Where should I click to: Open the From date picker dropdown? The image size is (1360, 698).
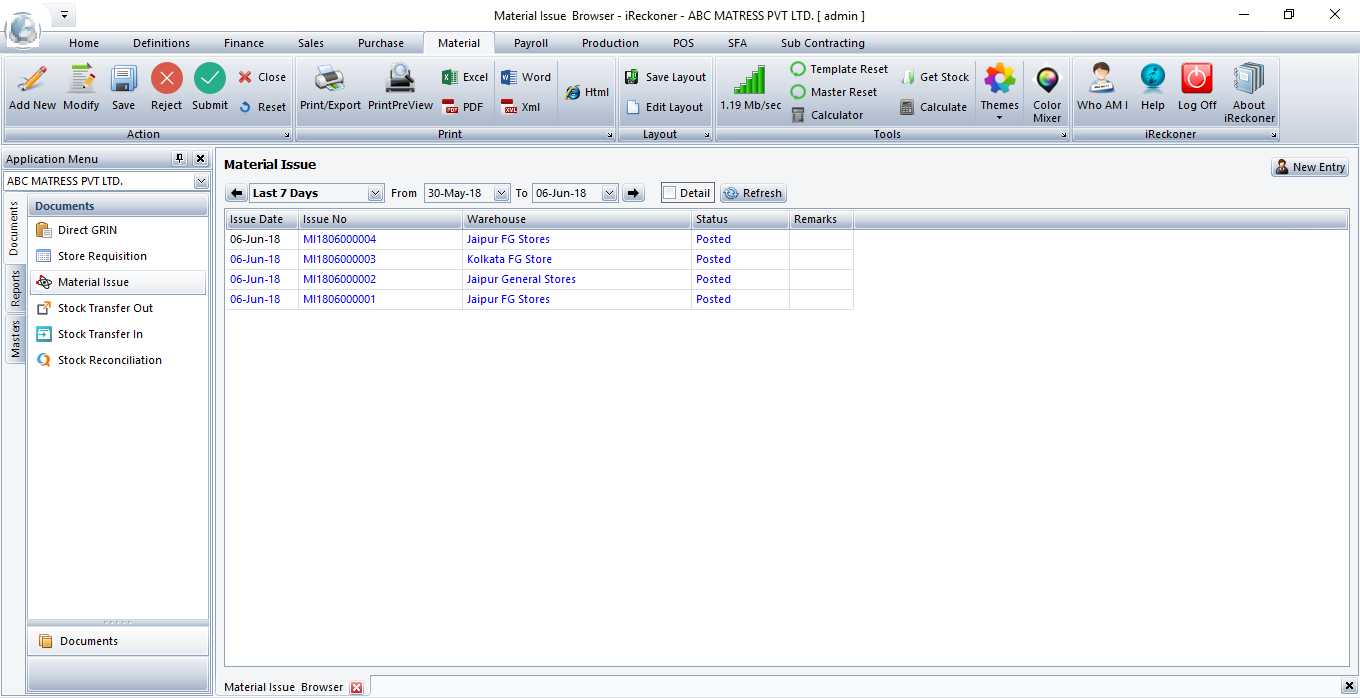(x=502, y=193)
